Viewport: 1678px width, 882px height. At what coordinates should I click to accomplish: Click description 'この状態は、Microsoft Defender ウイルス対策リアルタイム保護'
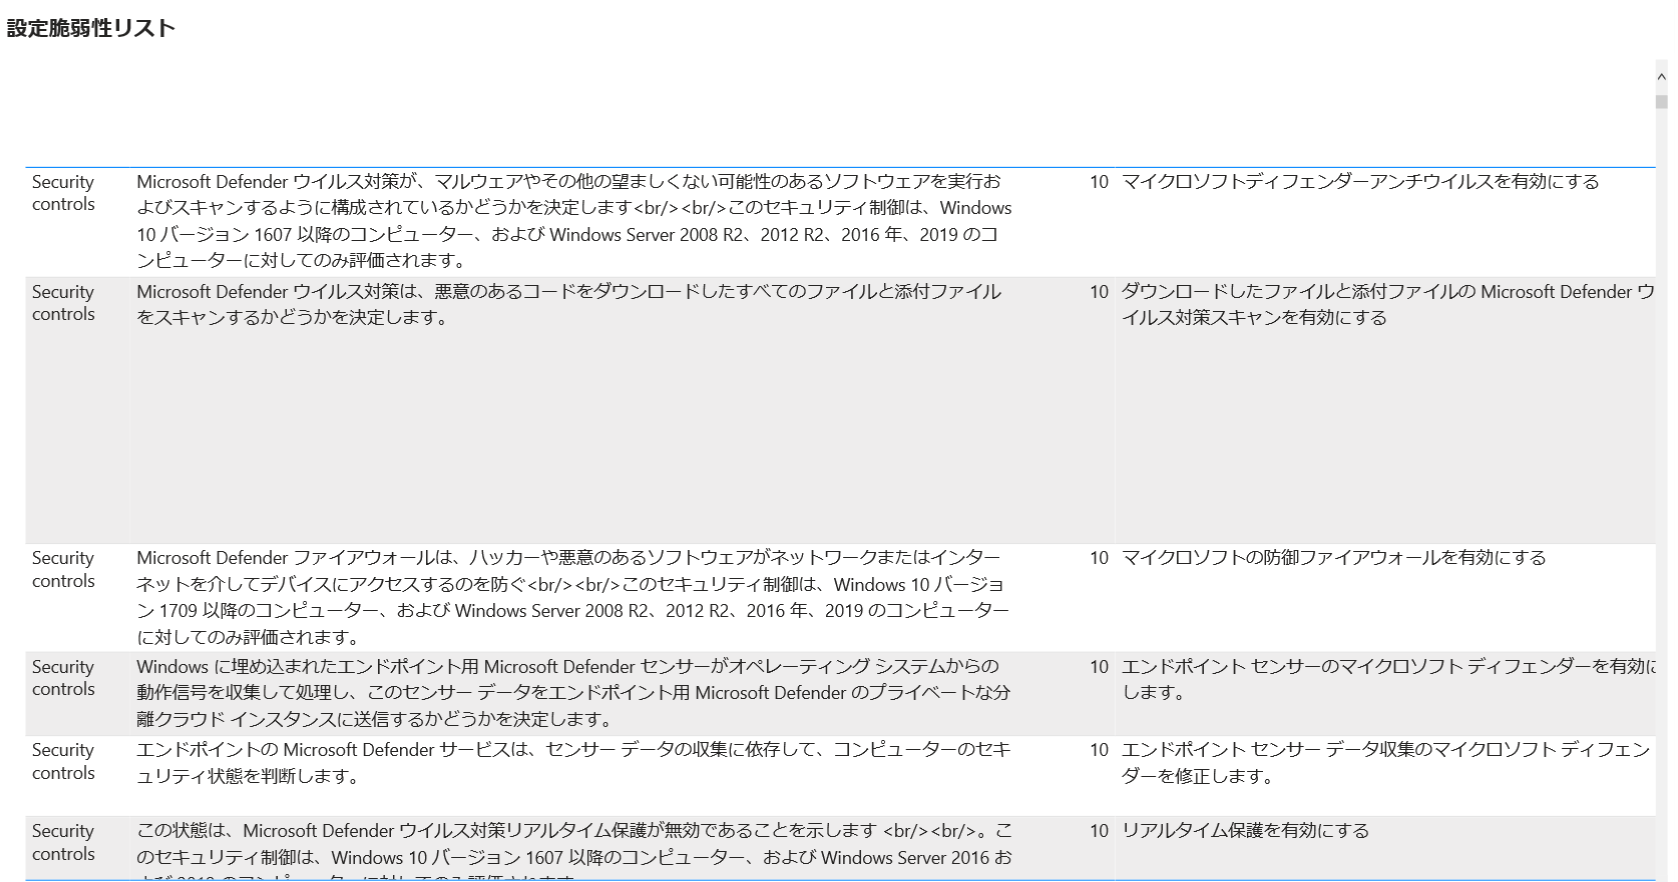(574, 850)
